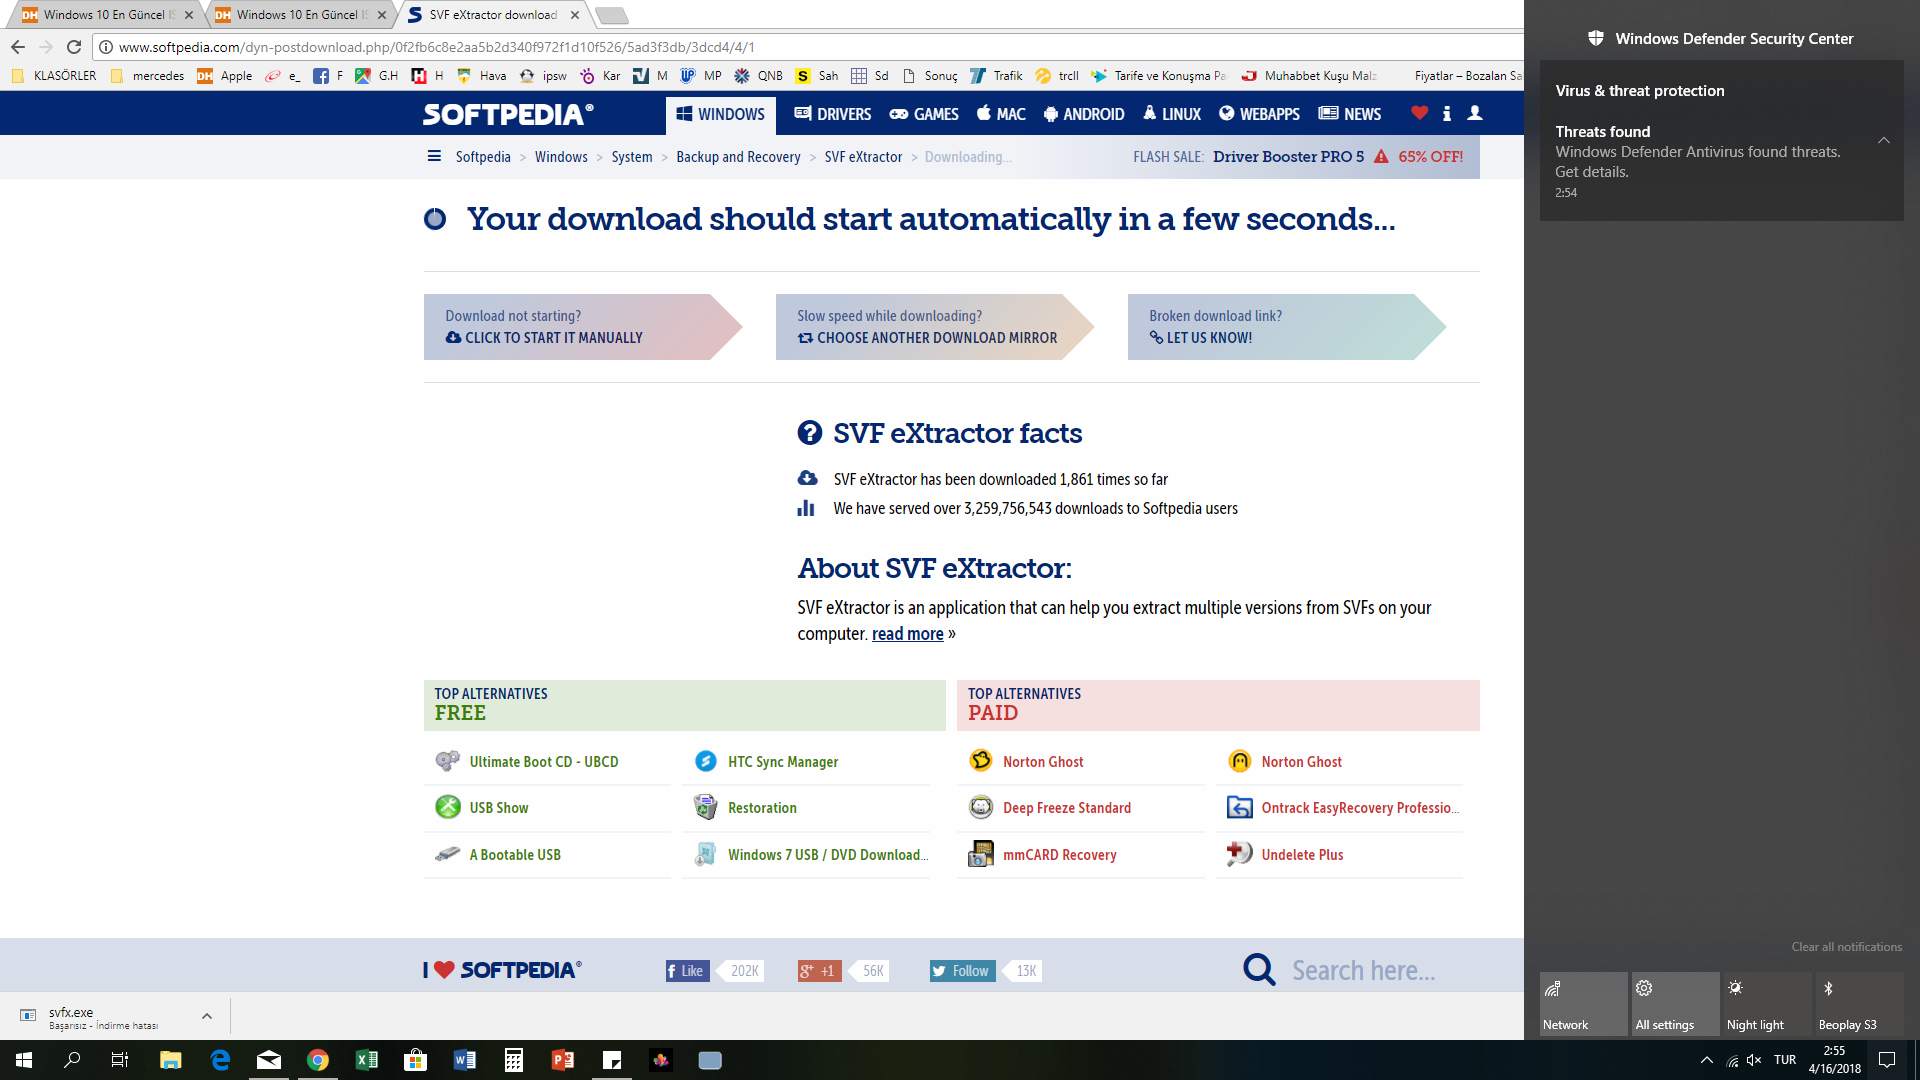Viewport: 1920px width, 1080px height.
Task: Open HTC Sync Manager alternative
Action: tap(783, 762)
